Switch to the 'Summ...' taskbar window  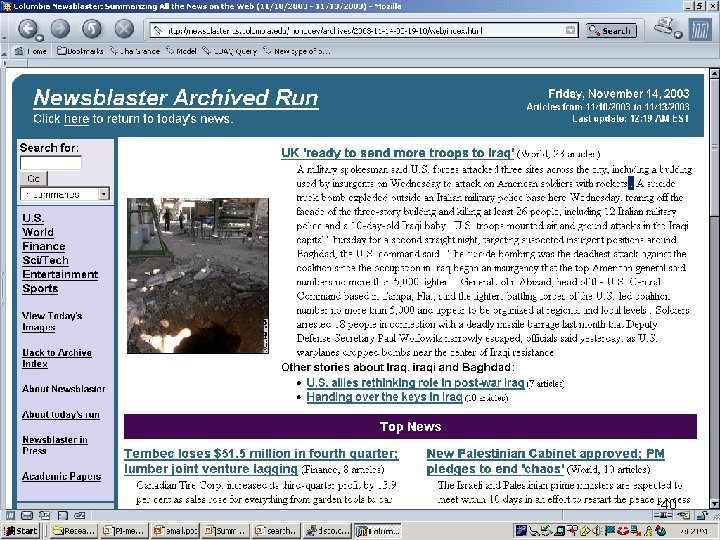pos(225,531)
